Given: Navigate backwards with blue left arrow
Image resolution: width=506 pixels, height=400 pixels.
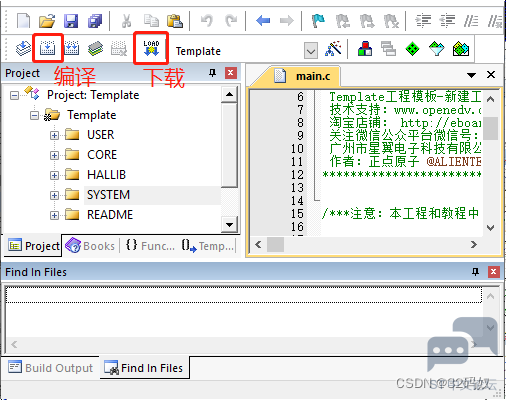Looking at the screenshot, I should 263,21.
